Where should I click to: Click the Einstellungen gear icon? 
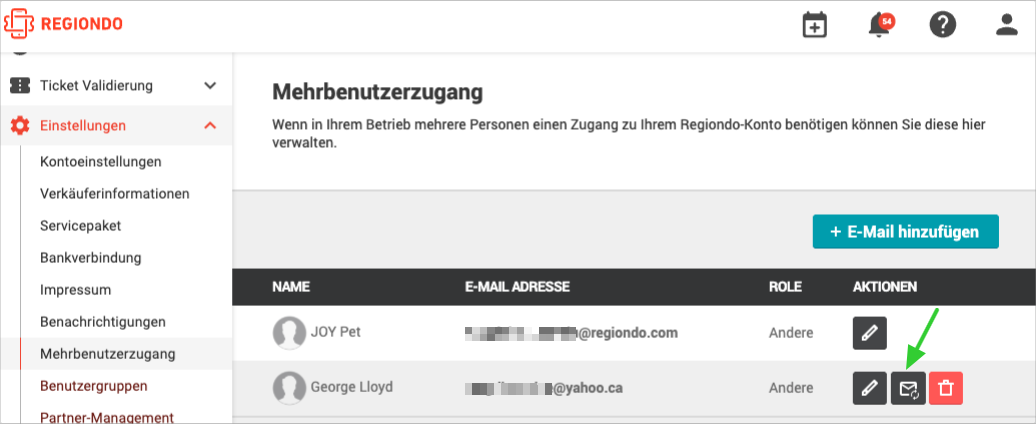click(20, 125)
